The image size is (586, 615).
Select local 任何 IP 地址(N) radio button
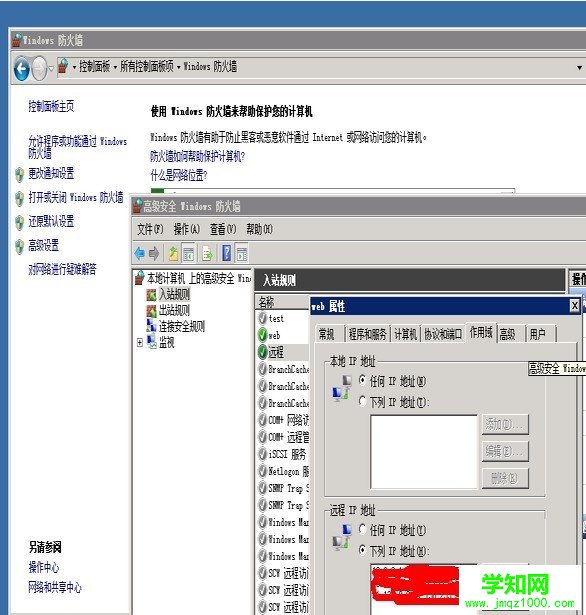coord(362,380)
